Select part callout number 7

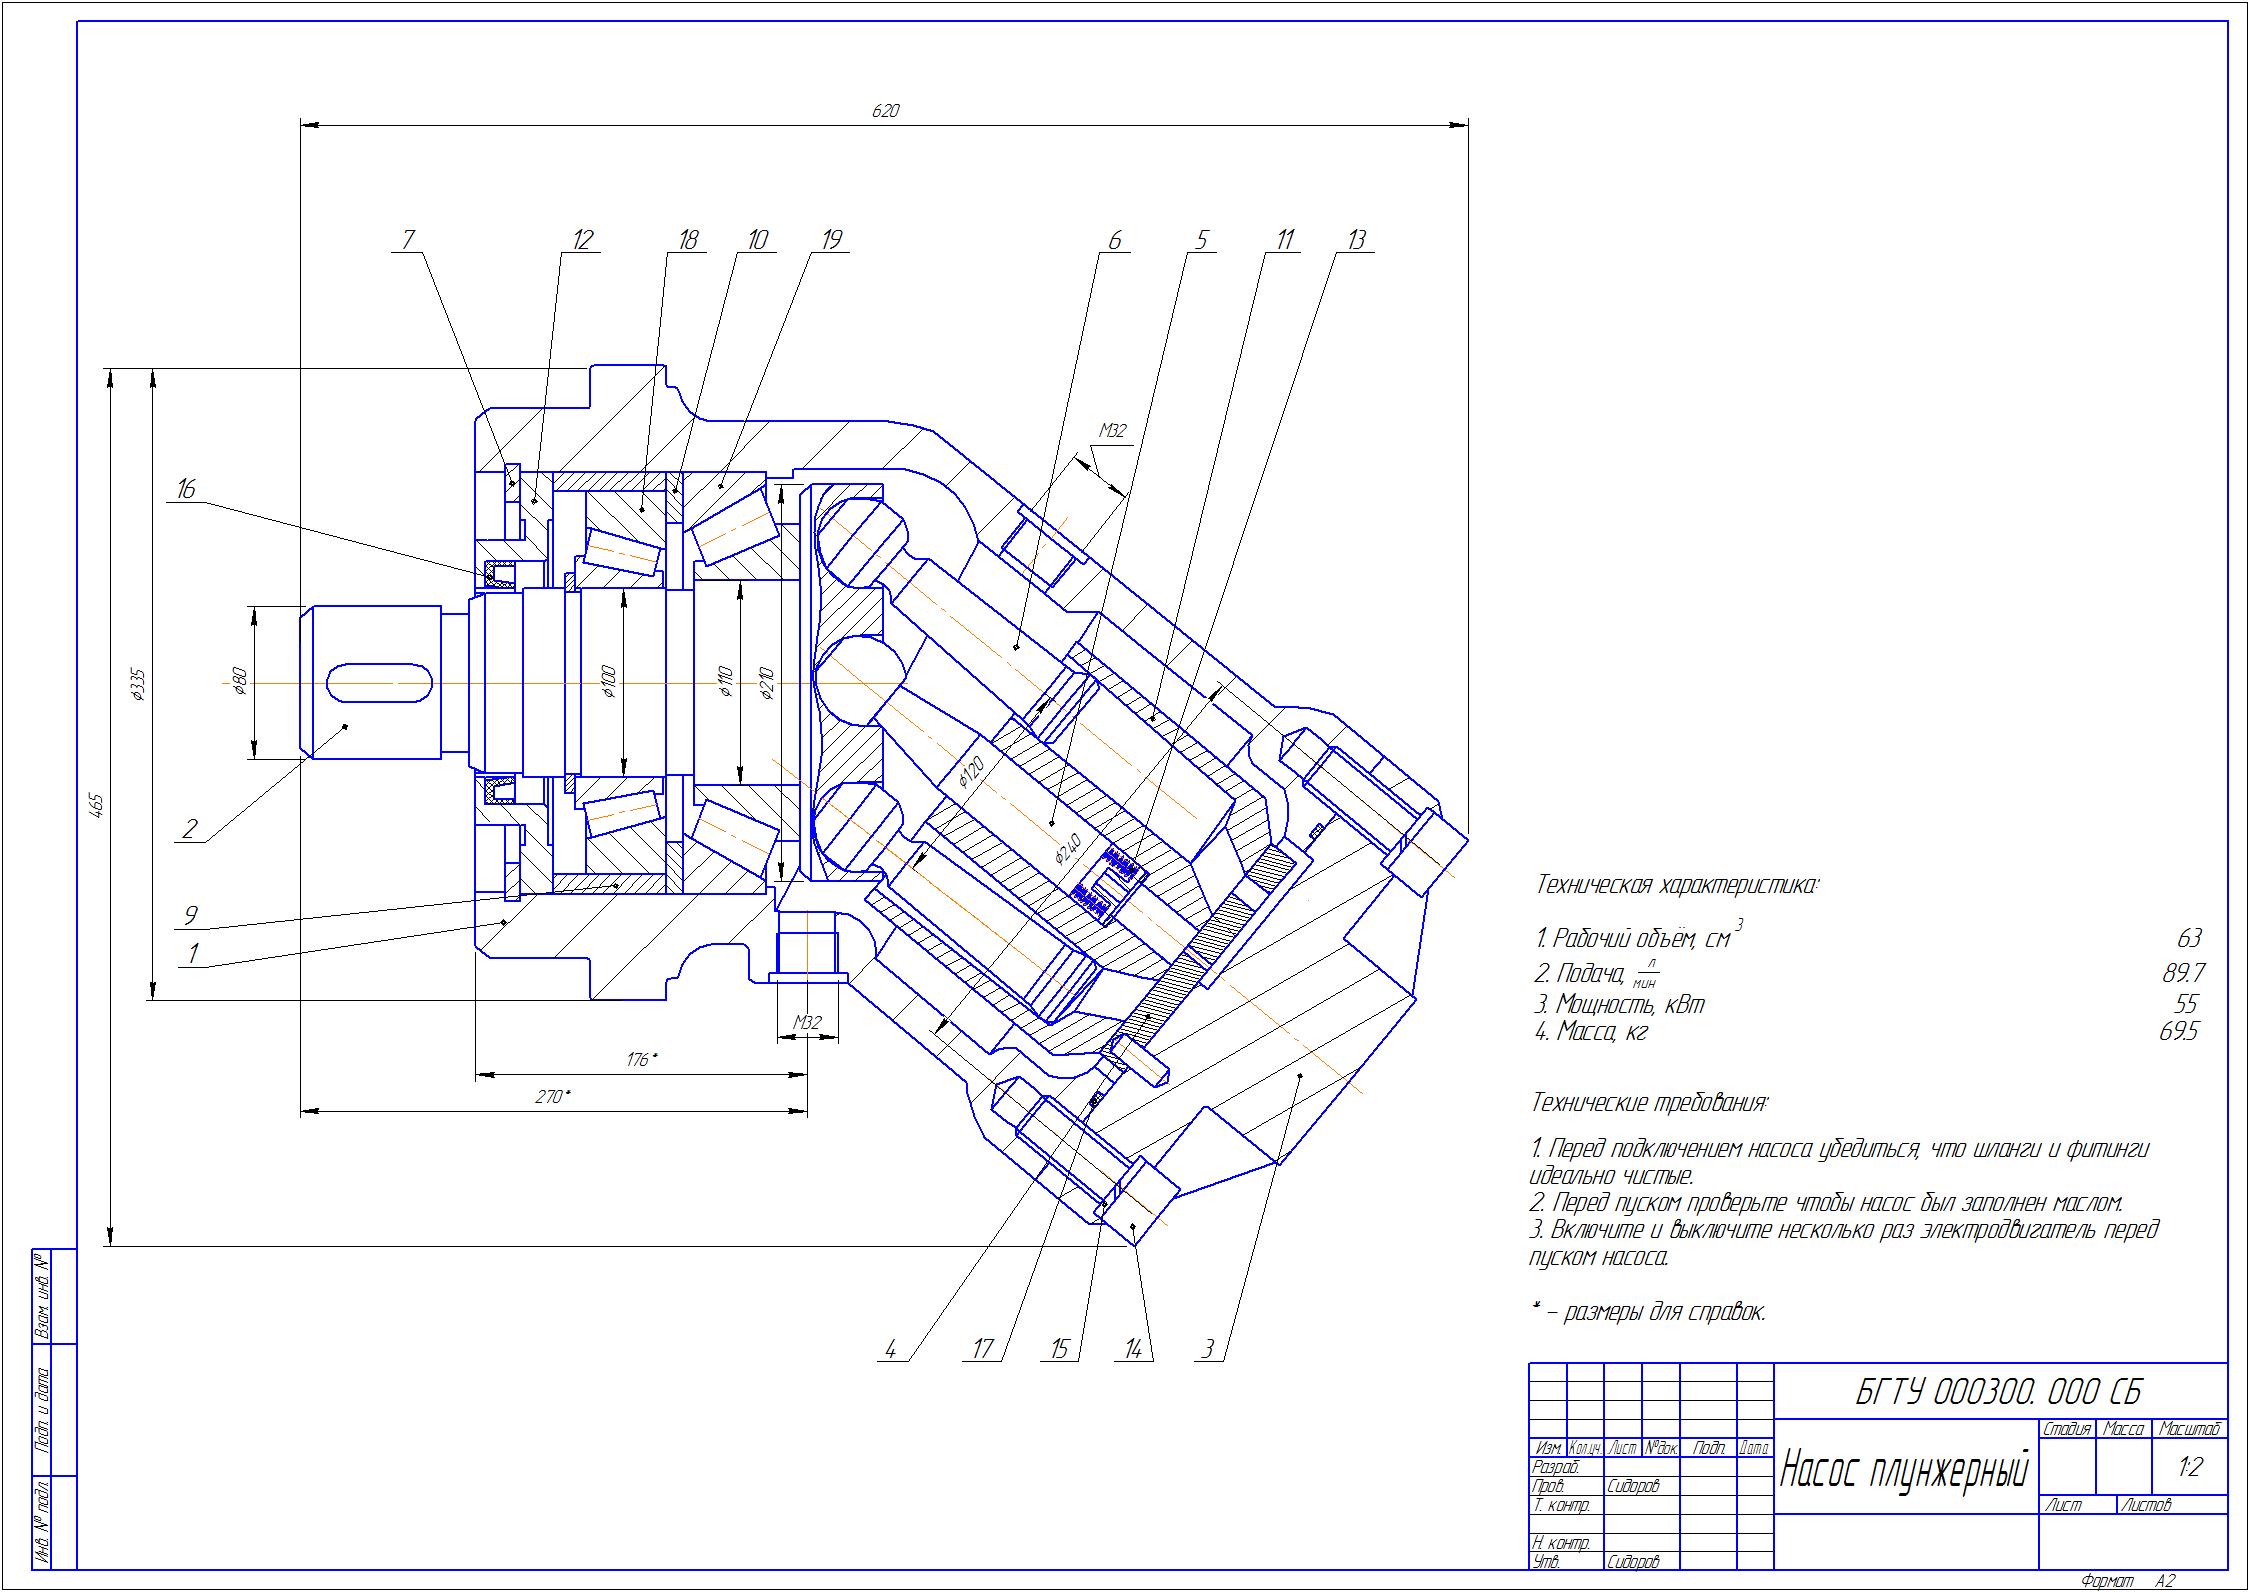(407, 239)
